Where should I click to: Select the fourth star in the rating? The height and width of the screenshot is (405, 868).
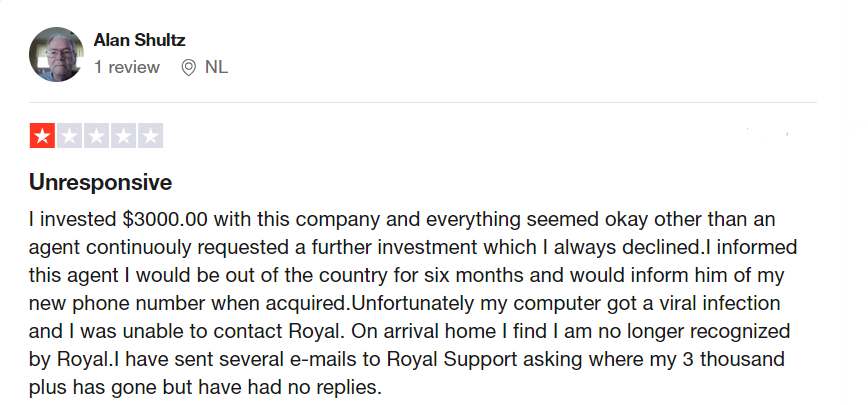click(123, 137)
